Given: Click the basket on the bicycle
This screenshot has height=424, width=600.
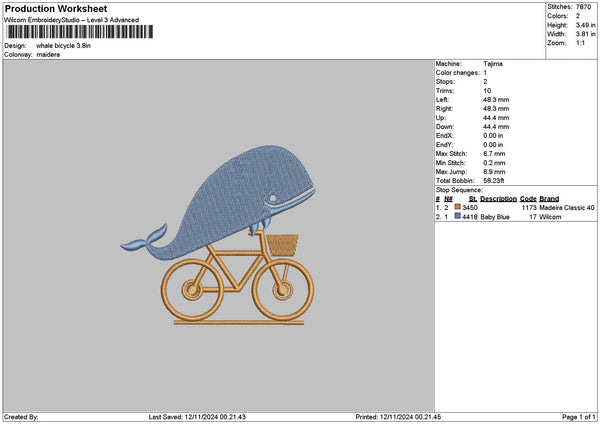Looking at the screenshot, I should click(284, 243).
